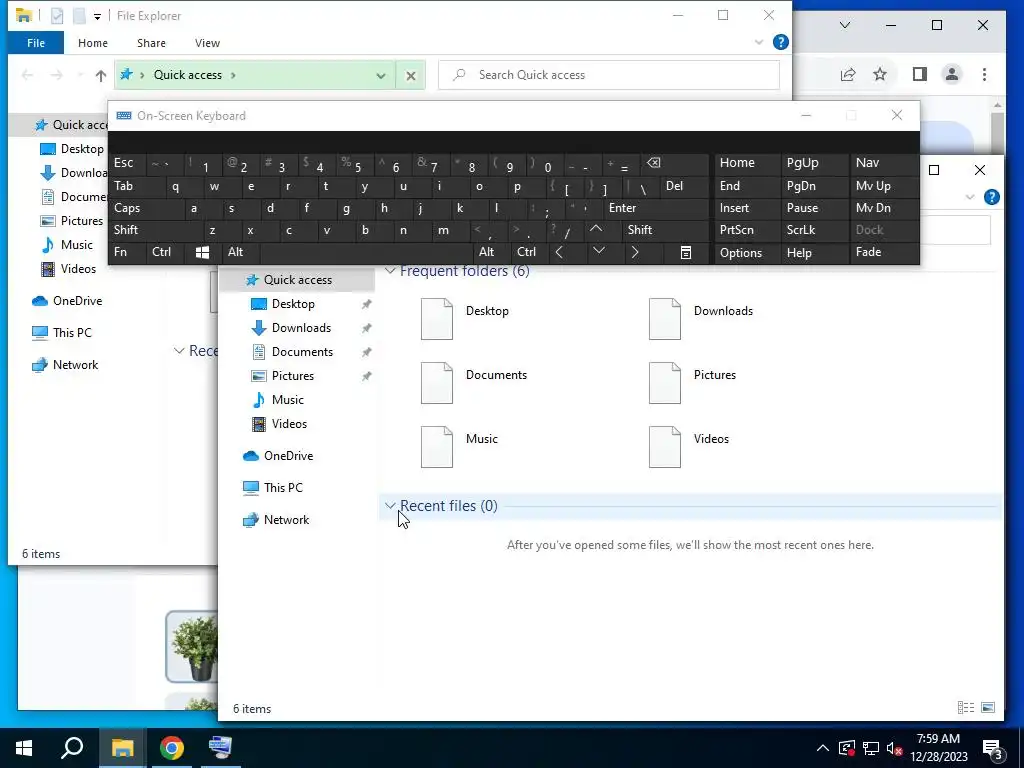This screenshot has height=768, width=1024.
Task: Click the File Explorer help question icon
Action: tap(780, 42)
